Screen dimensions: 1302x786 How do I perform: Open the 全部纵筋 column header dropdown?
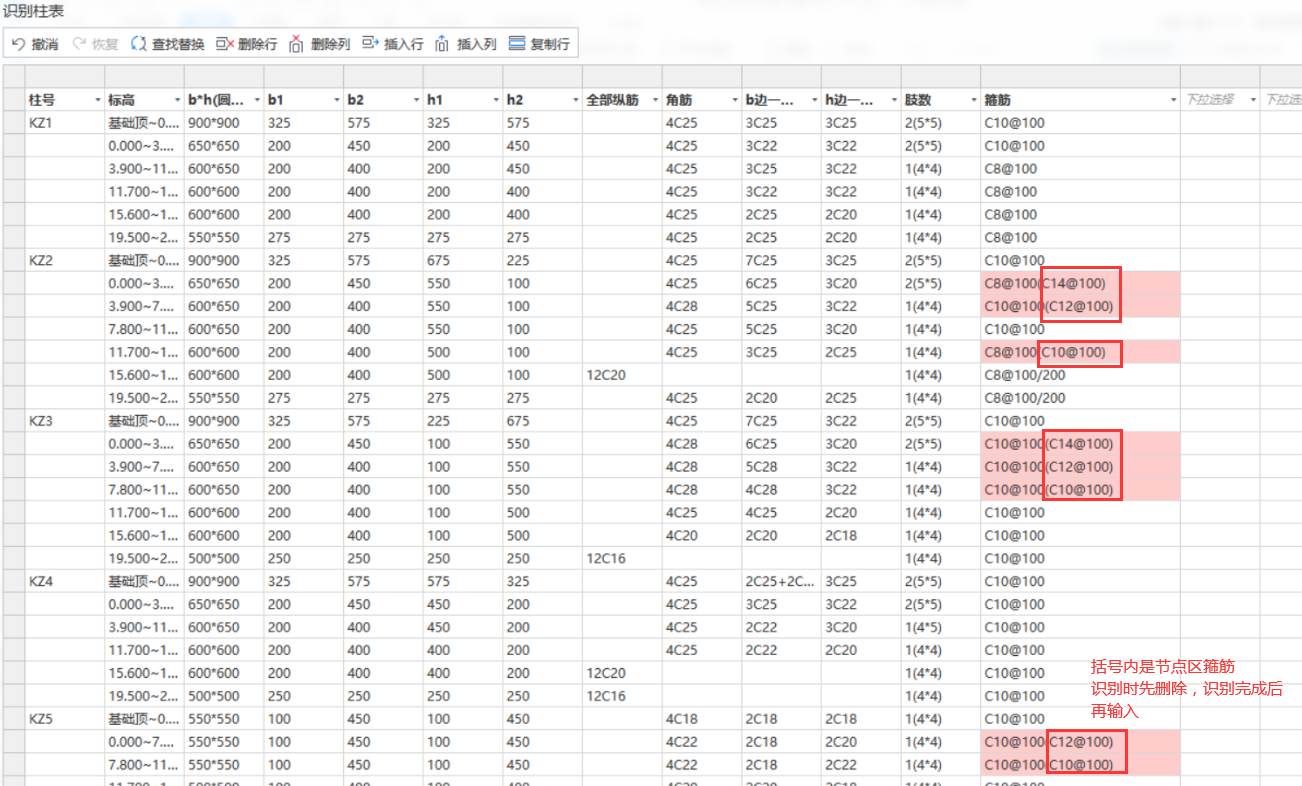point(655,100)
